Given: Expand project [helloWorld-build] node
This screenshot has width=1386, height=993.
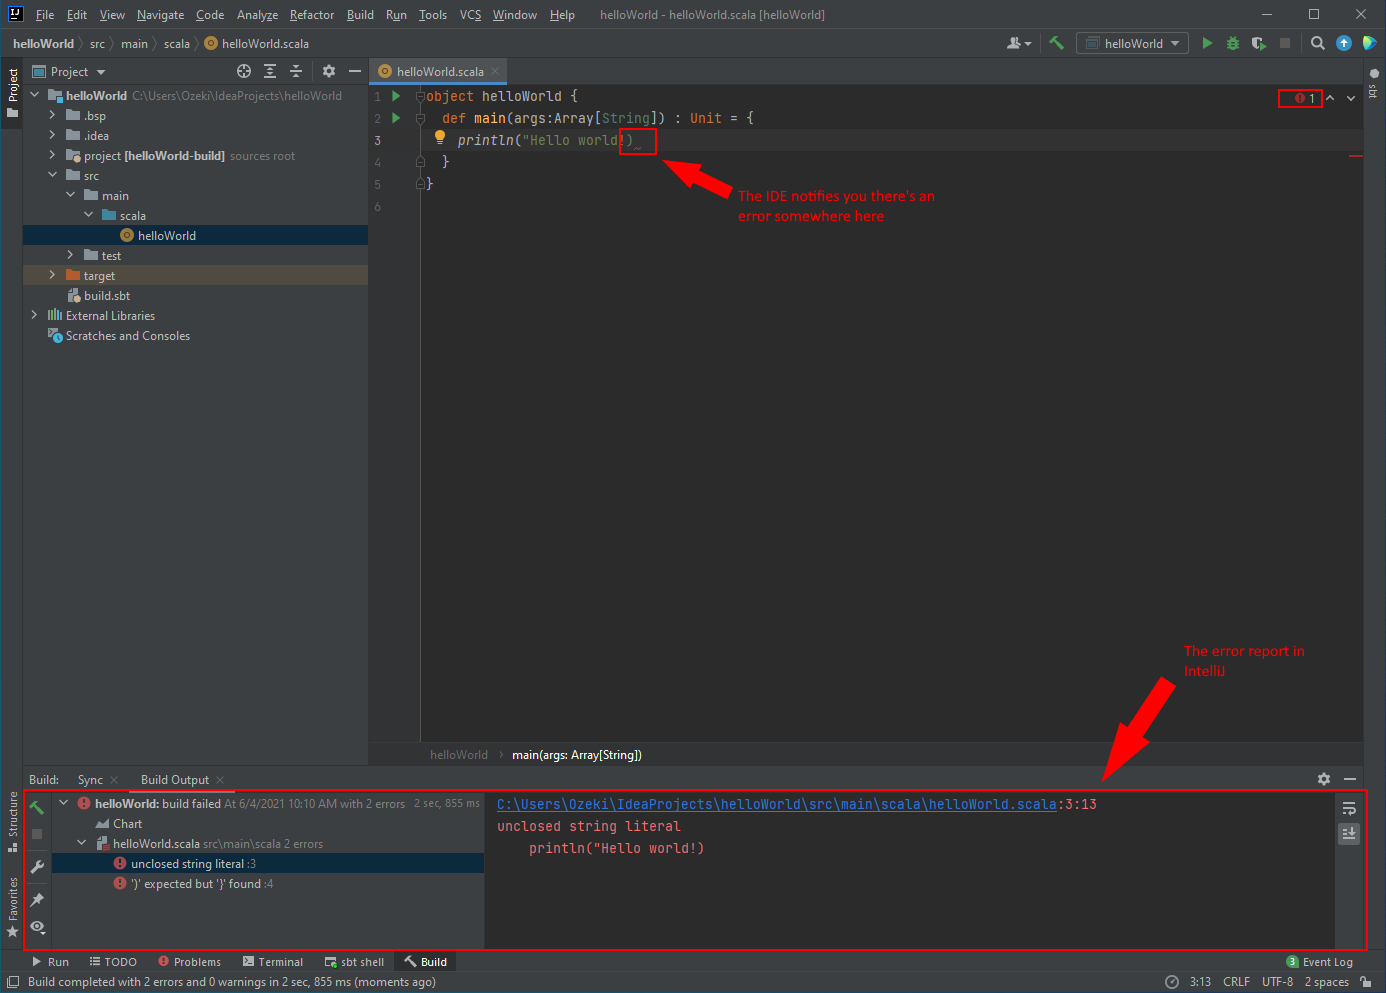Looking at the screenshot, I should pos(52,155).
